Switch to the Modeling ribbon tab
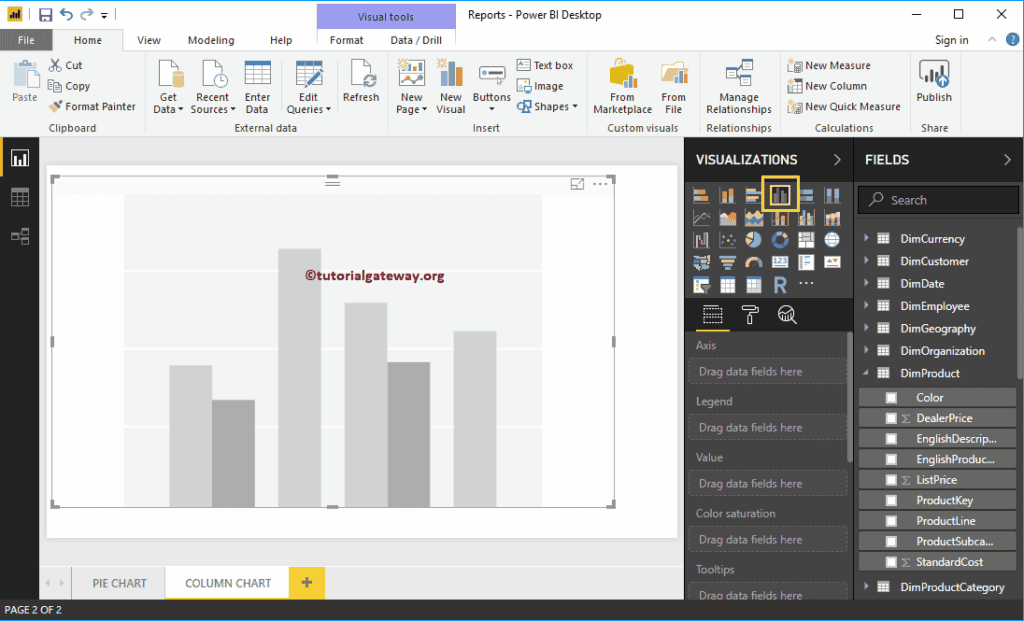This screenshot has height=621, width=1024. tap(210, 39)
